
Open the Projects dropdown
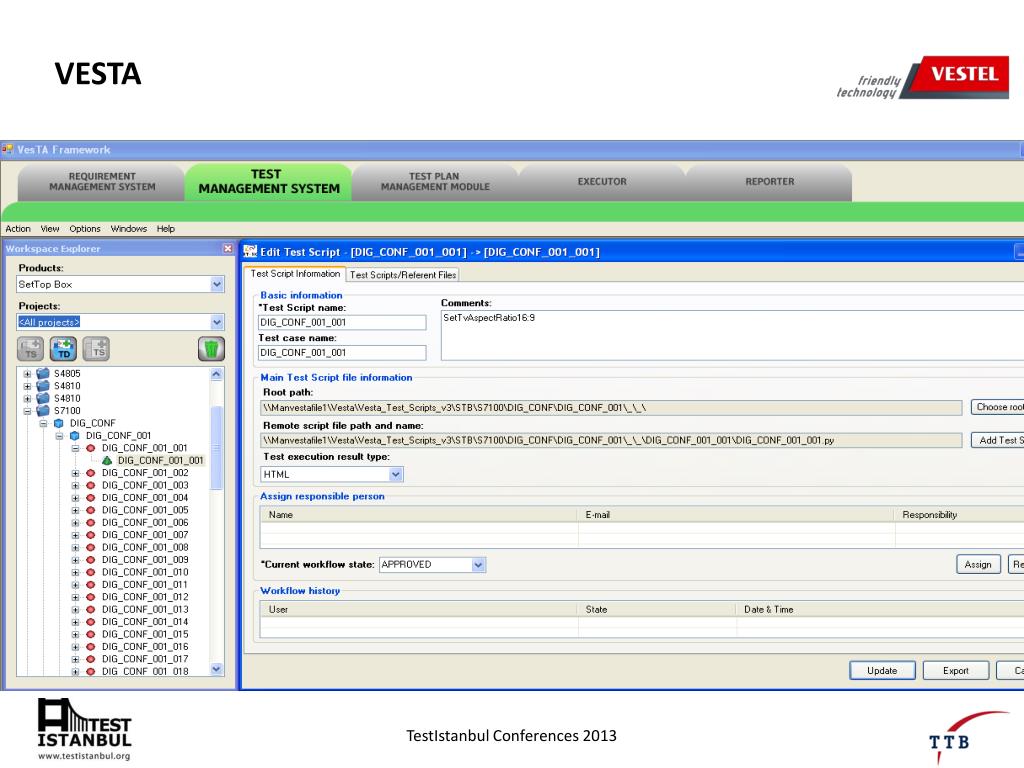(x=217, y=322)
